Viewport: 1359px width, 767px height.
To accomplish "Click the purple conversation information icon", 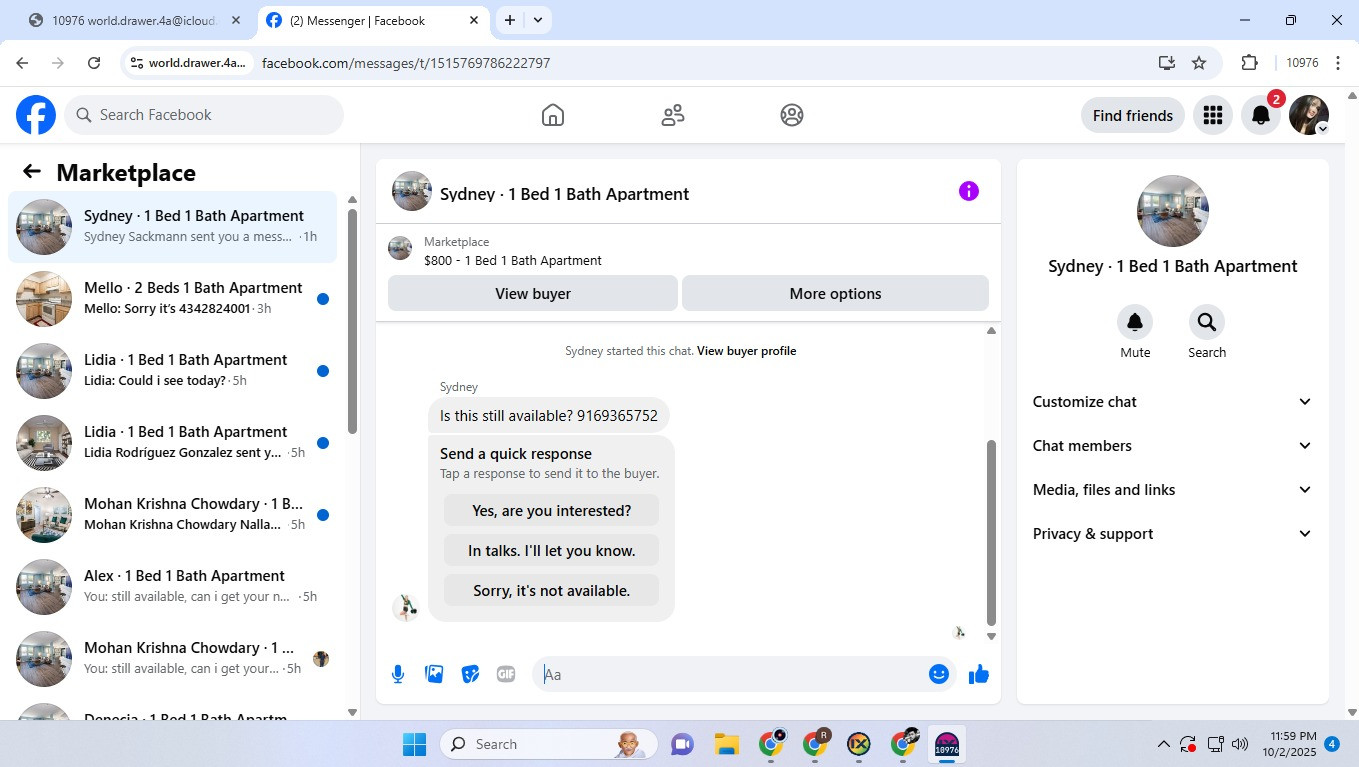I will pos(968,191).
